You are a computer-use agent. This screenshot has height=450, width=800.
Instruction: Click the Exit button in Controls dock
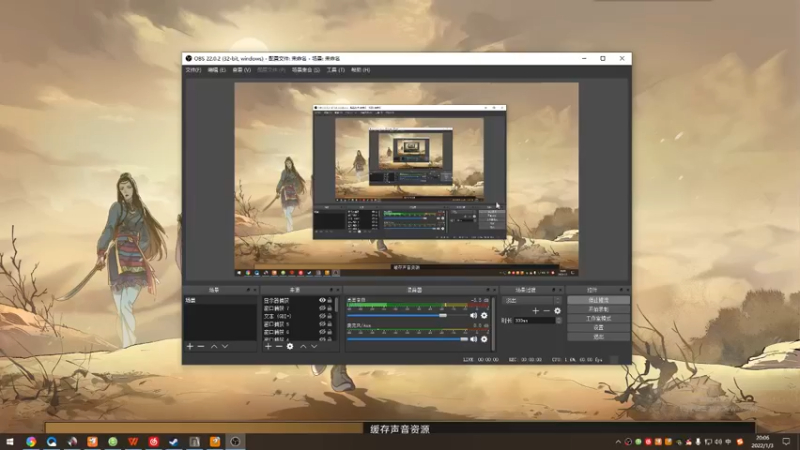[598, 337]
